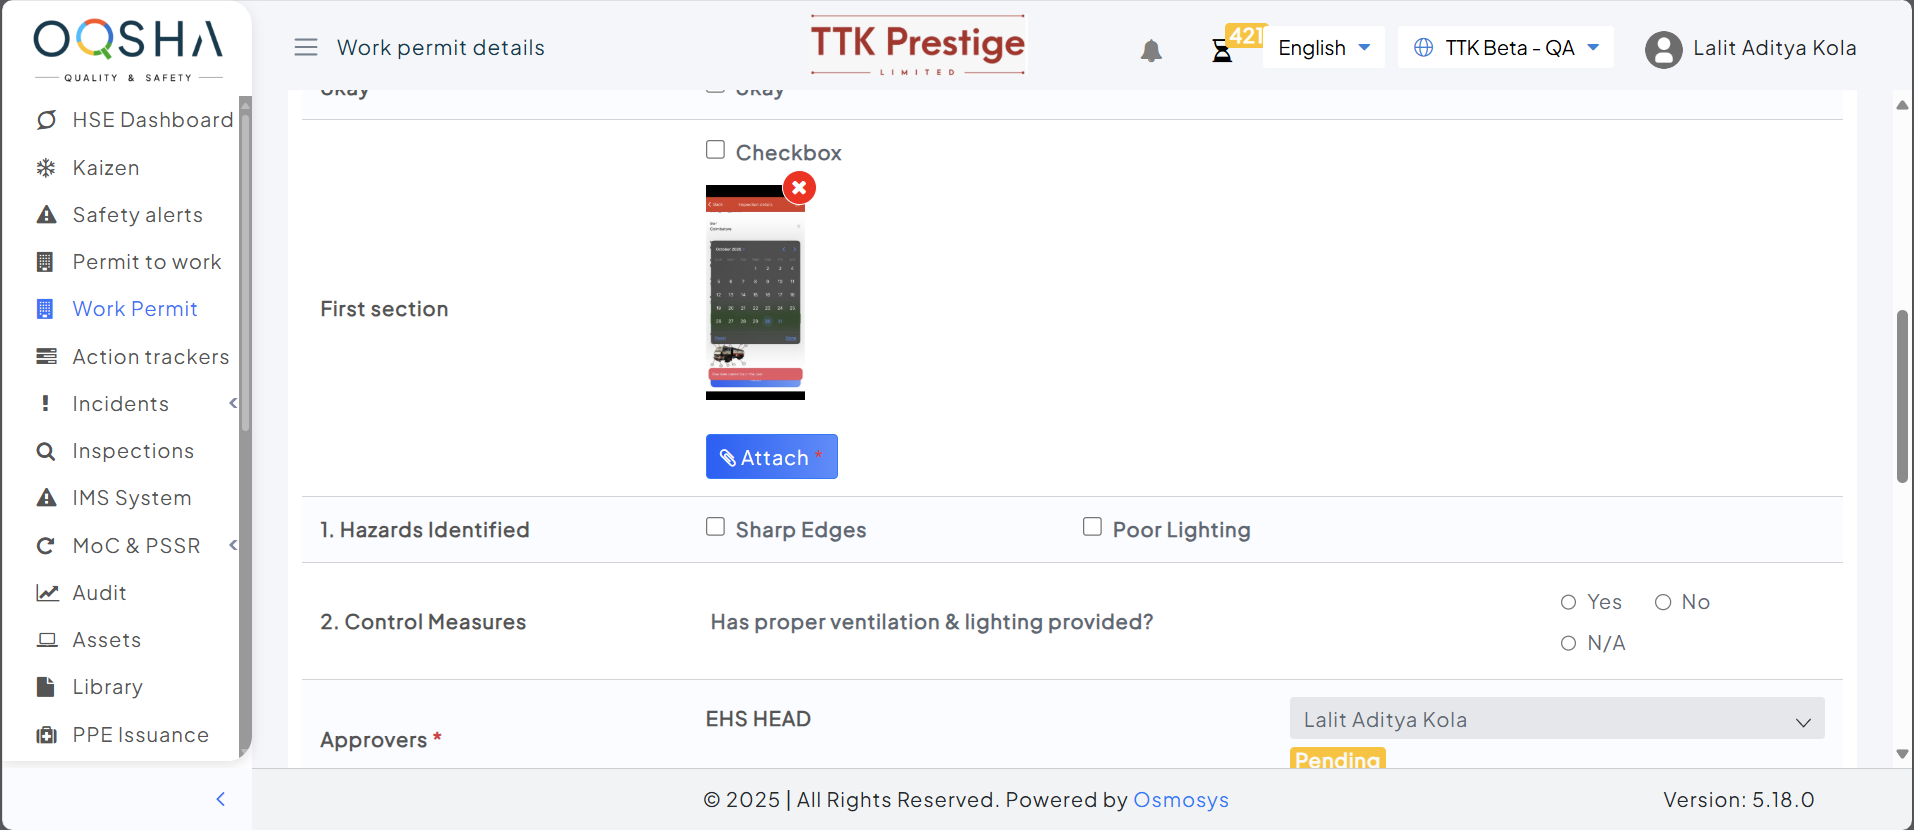Toggle the hamburger menu icon

pos(306,47)
